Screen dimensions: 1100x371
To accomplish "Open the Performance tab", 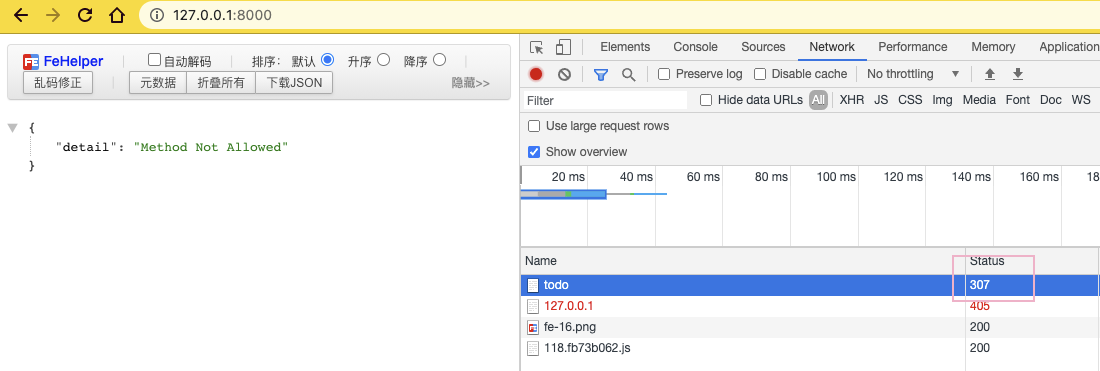I will pos(913,47).
